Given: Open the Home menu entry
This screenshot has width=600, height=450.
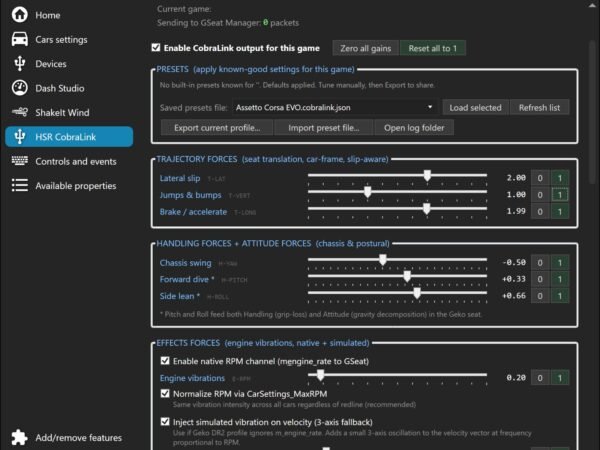Looking at the screenshot, I should click(48, 15).
